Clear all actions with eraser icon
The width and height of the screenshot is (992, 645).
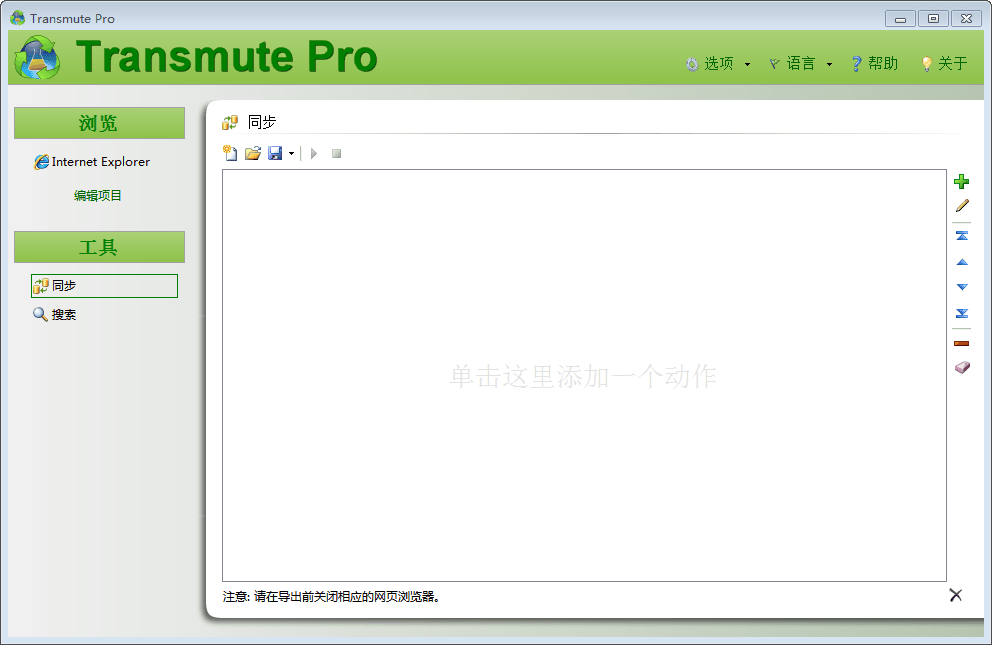pyautogui.click(x=962, y=367)
